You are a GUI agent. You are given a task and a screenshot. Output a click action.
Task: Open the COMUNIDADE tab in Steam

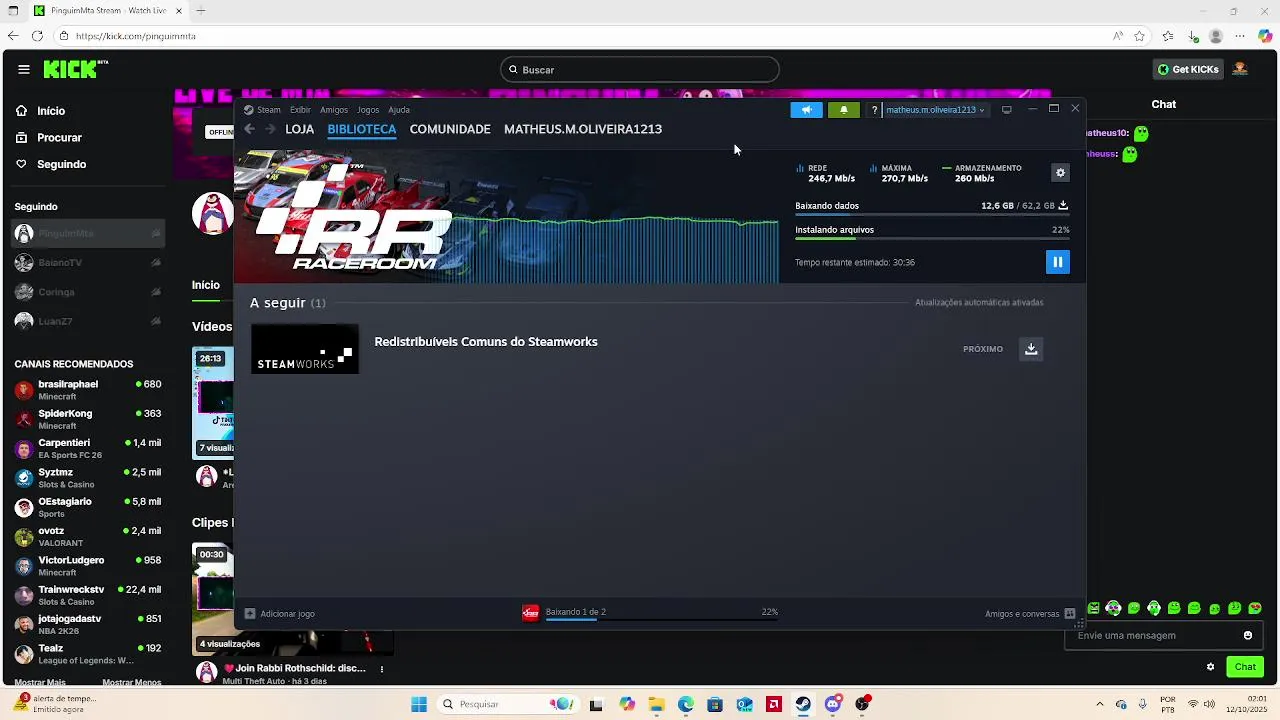(x=450, y=129)
